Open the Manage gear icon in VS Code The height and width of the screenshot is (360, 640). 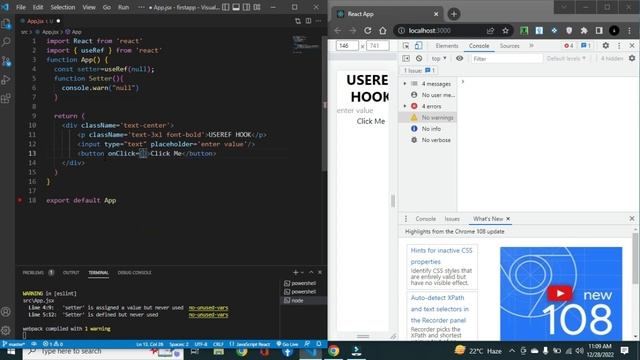tap(6, 330)
